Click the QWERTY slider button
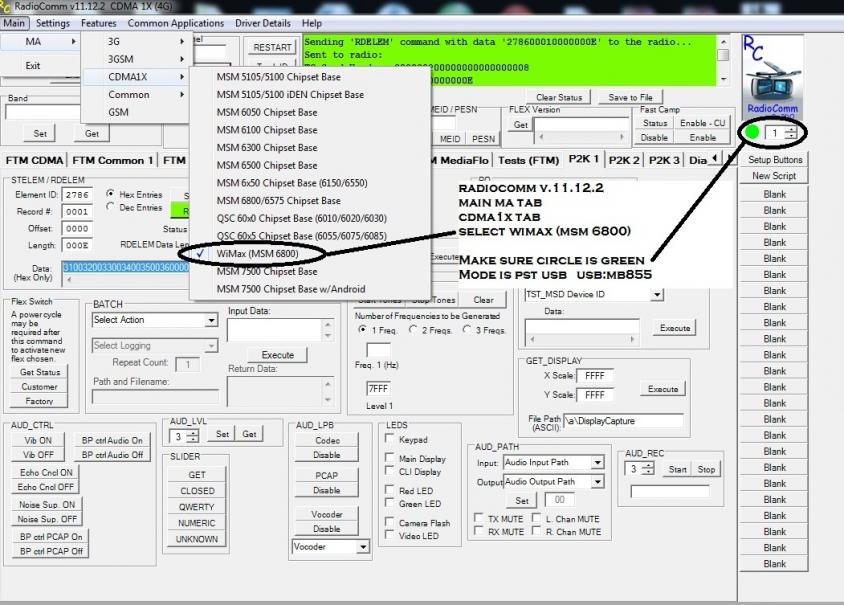 point(196,507)
